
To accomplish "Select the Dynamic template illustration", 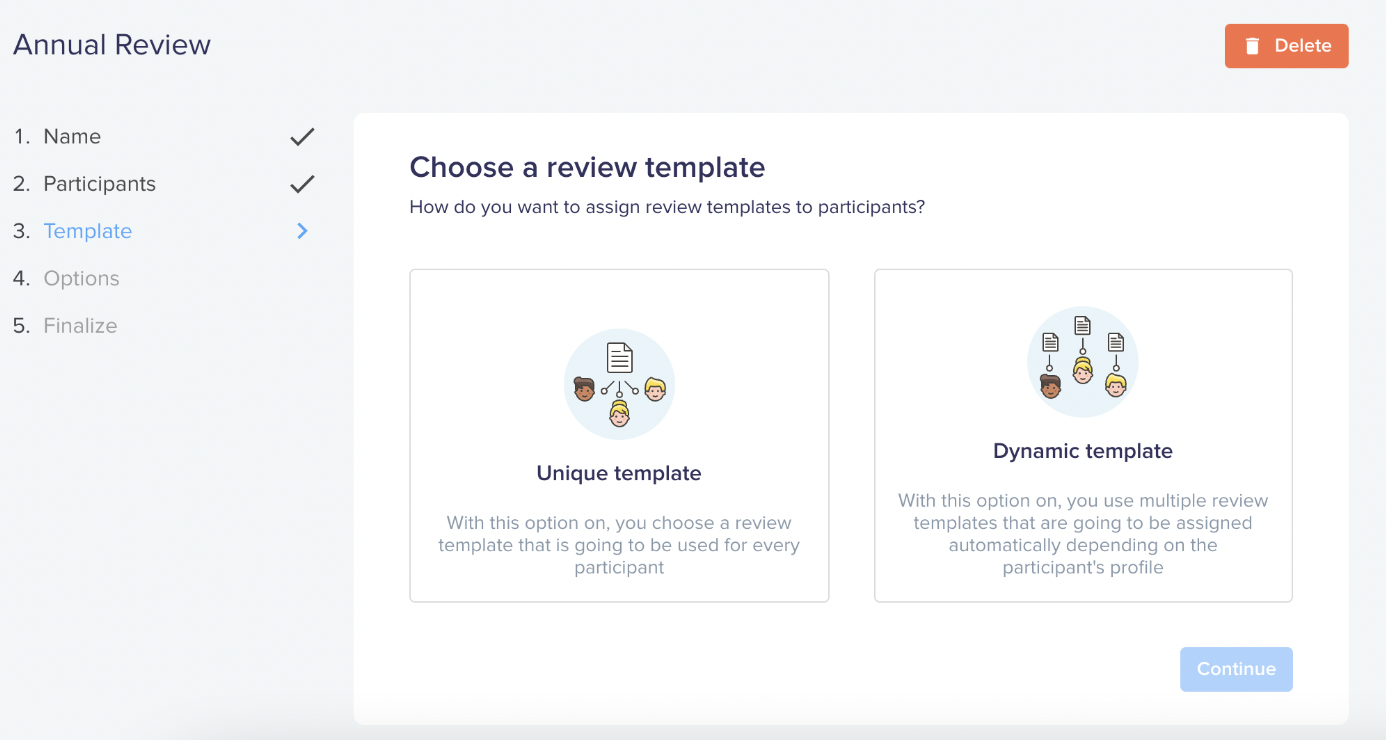I will coord(1083,362).
